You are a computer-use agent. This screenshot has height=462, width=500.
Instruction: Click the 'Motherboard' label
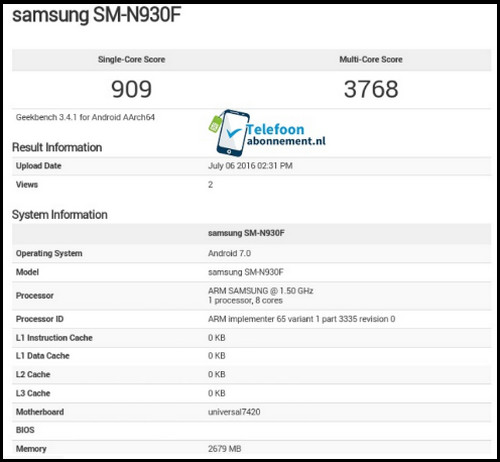click(40, 412)
